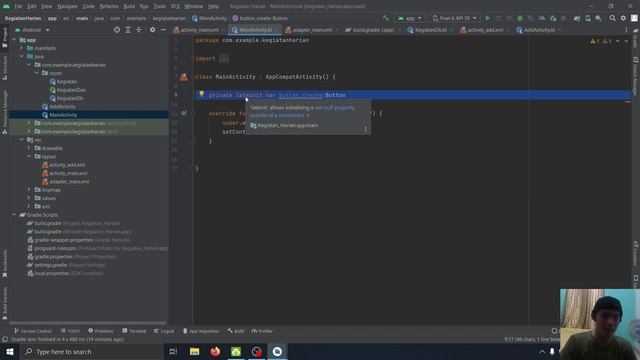Open the Terminal tool window

[x=134, y=331]
